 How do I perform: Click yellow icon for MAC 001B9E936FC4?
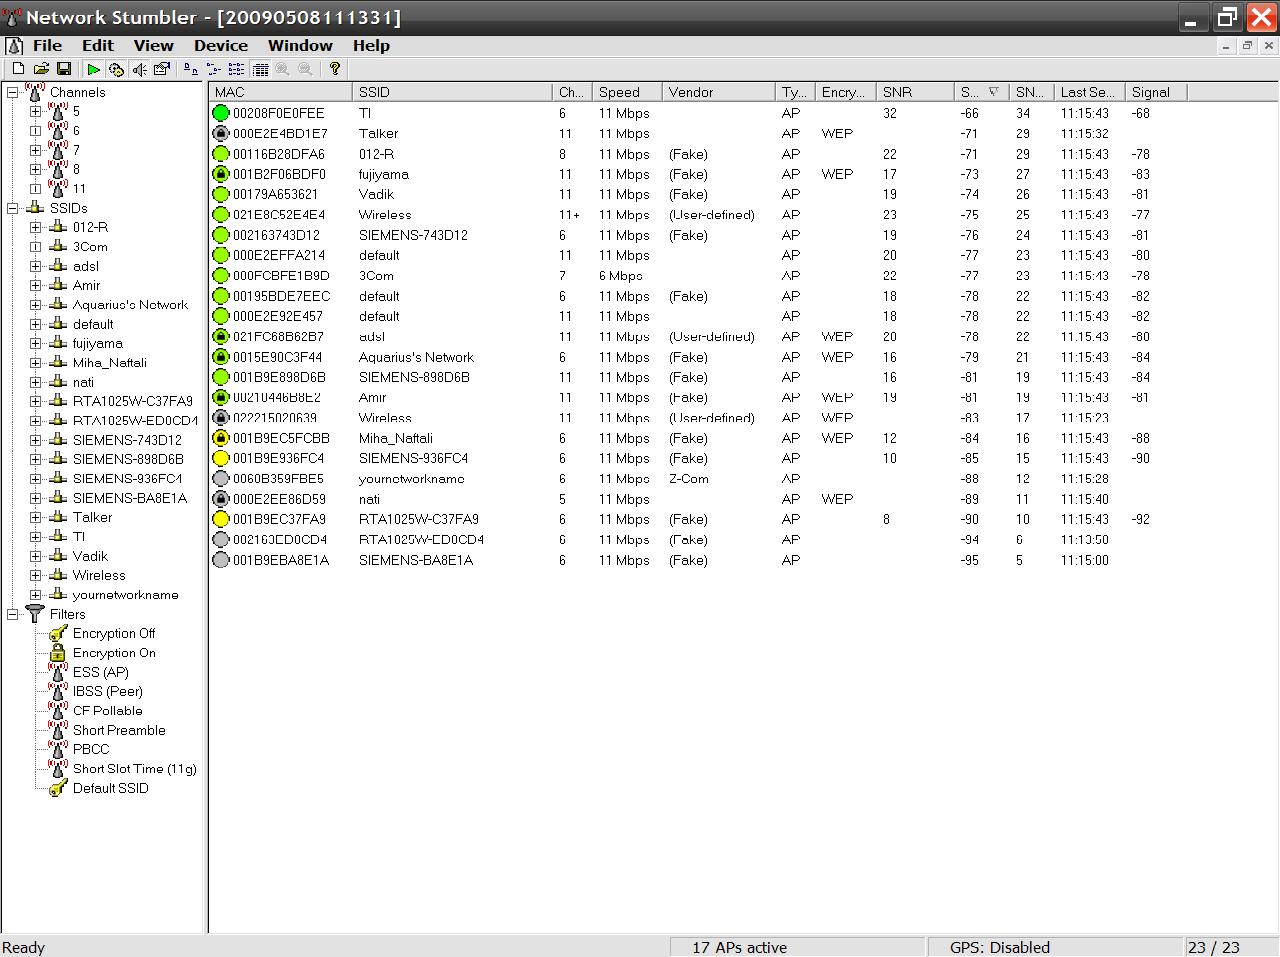[221, 458]
